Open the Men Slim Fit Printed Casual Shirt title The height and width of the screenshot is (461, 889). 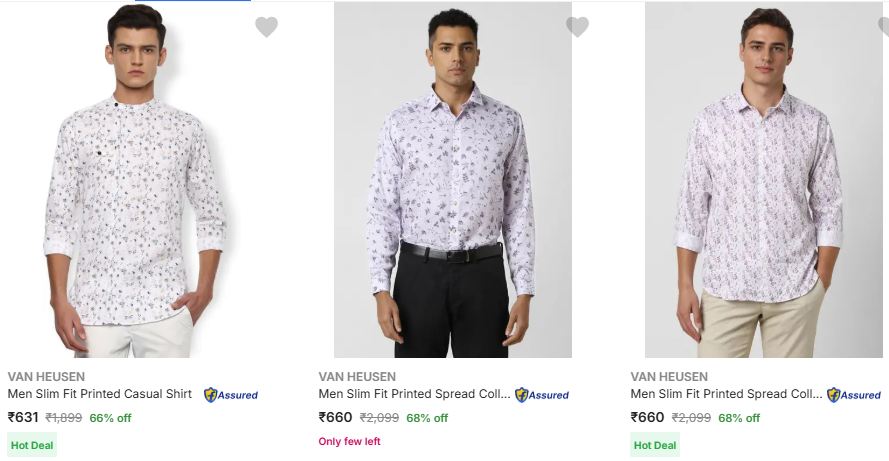tap(100, 394)
